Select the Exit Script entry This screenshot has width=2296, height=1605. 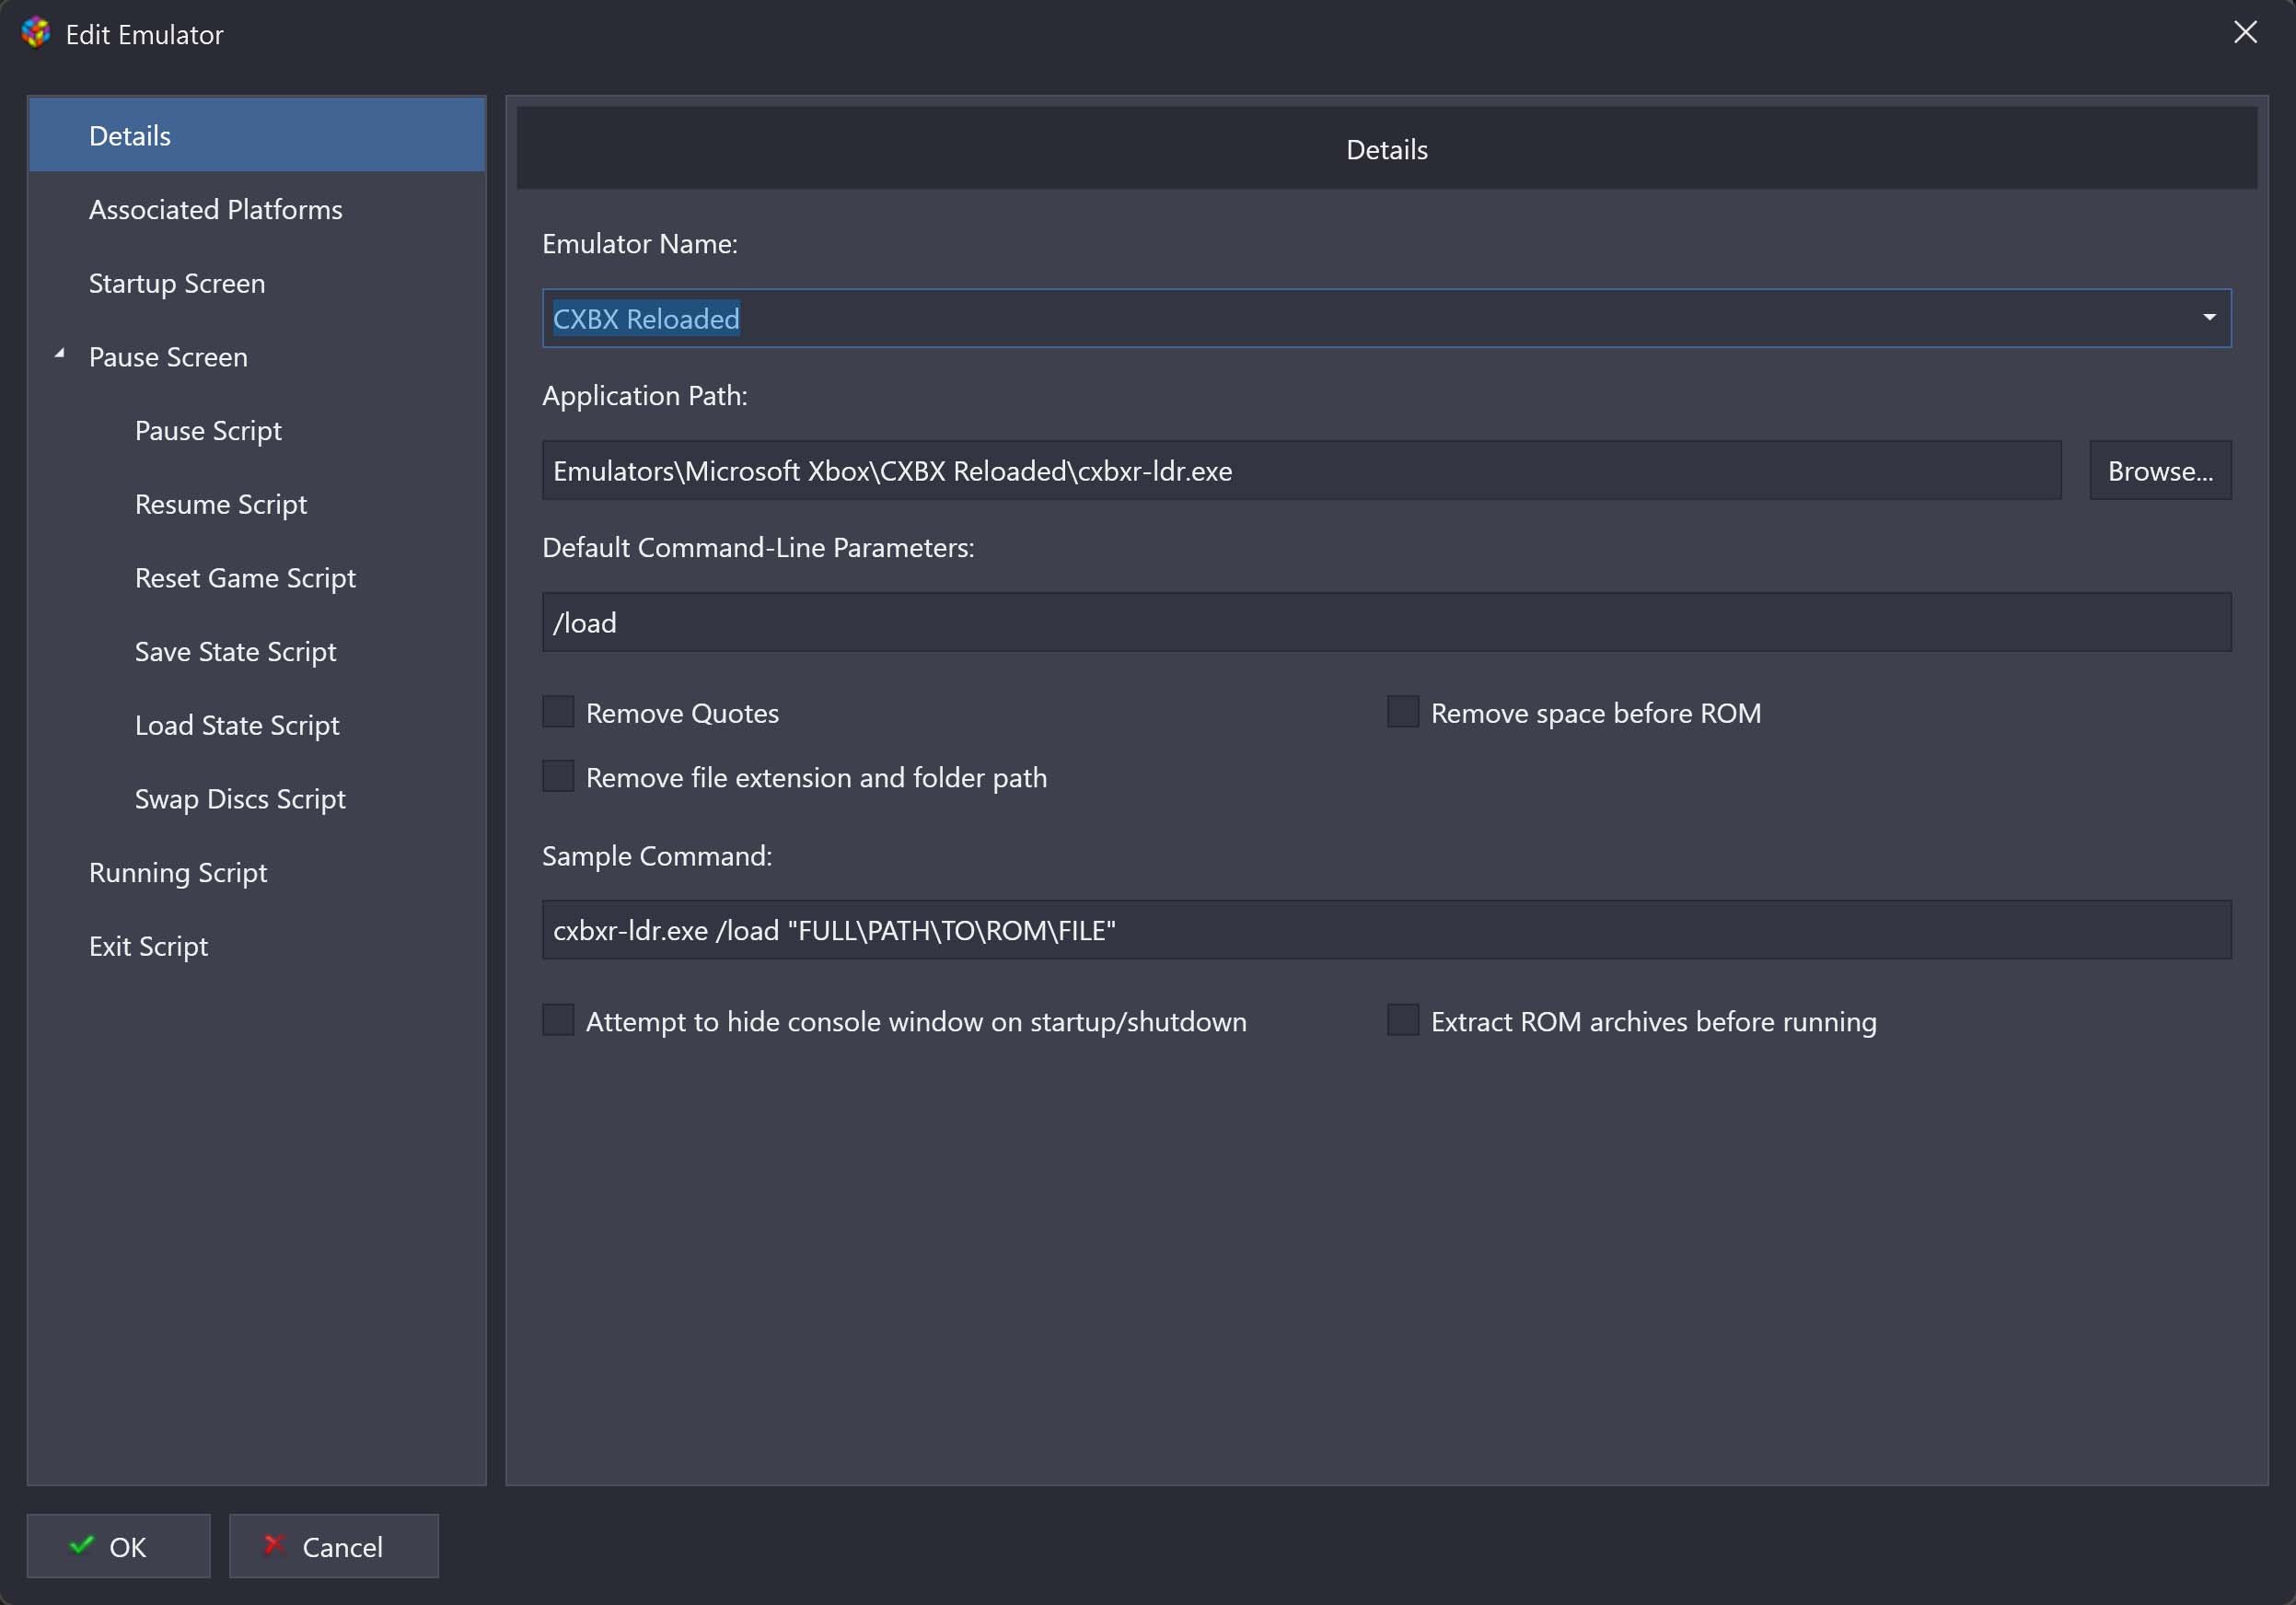point(148,946)
